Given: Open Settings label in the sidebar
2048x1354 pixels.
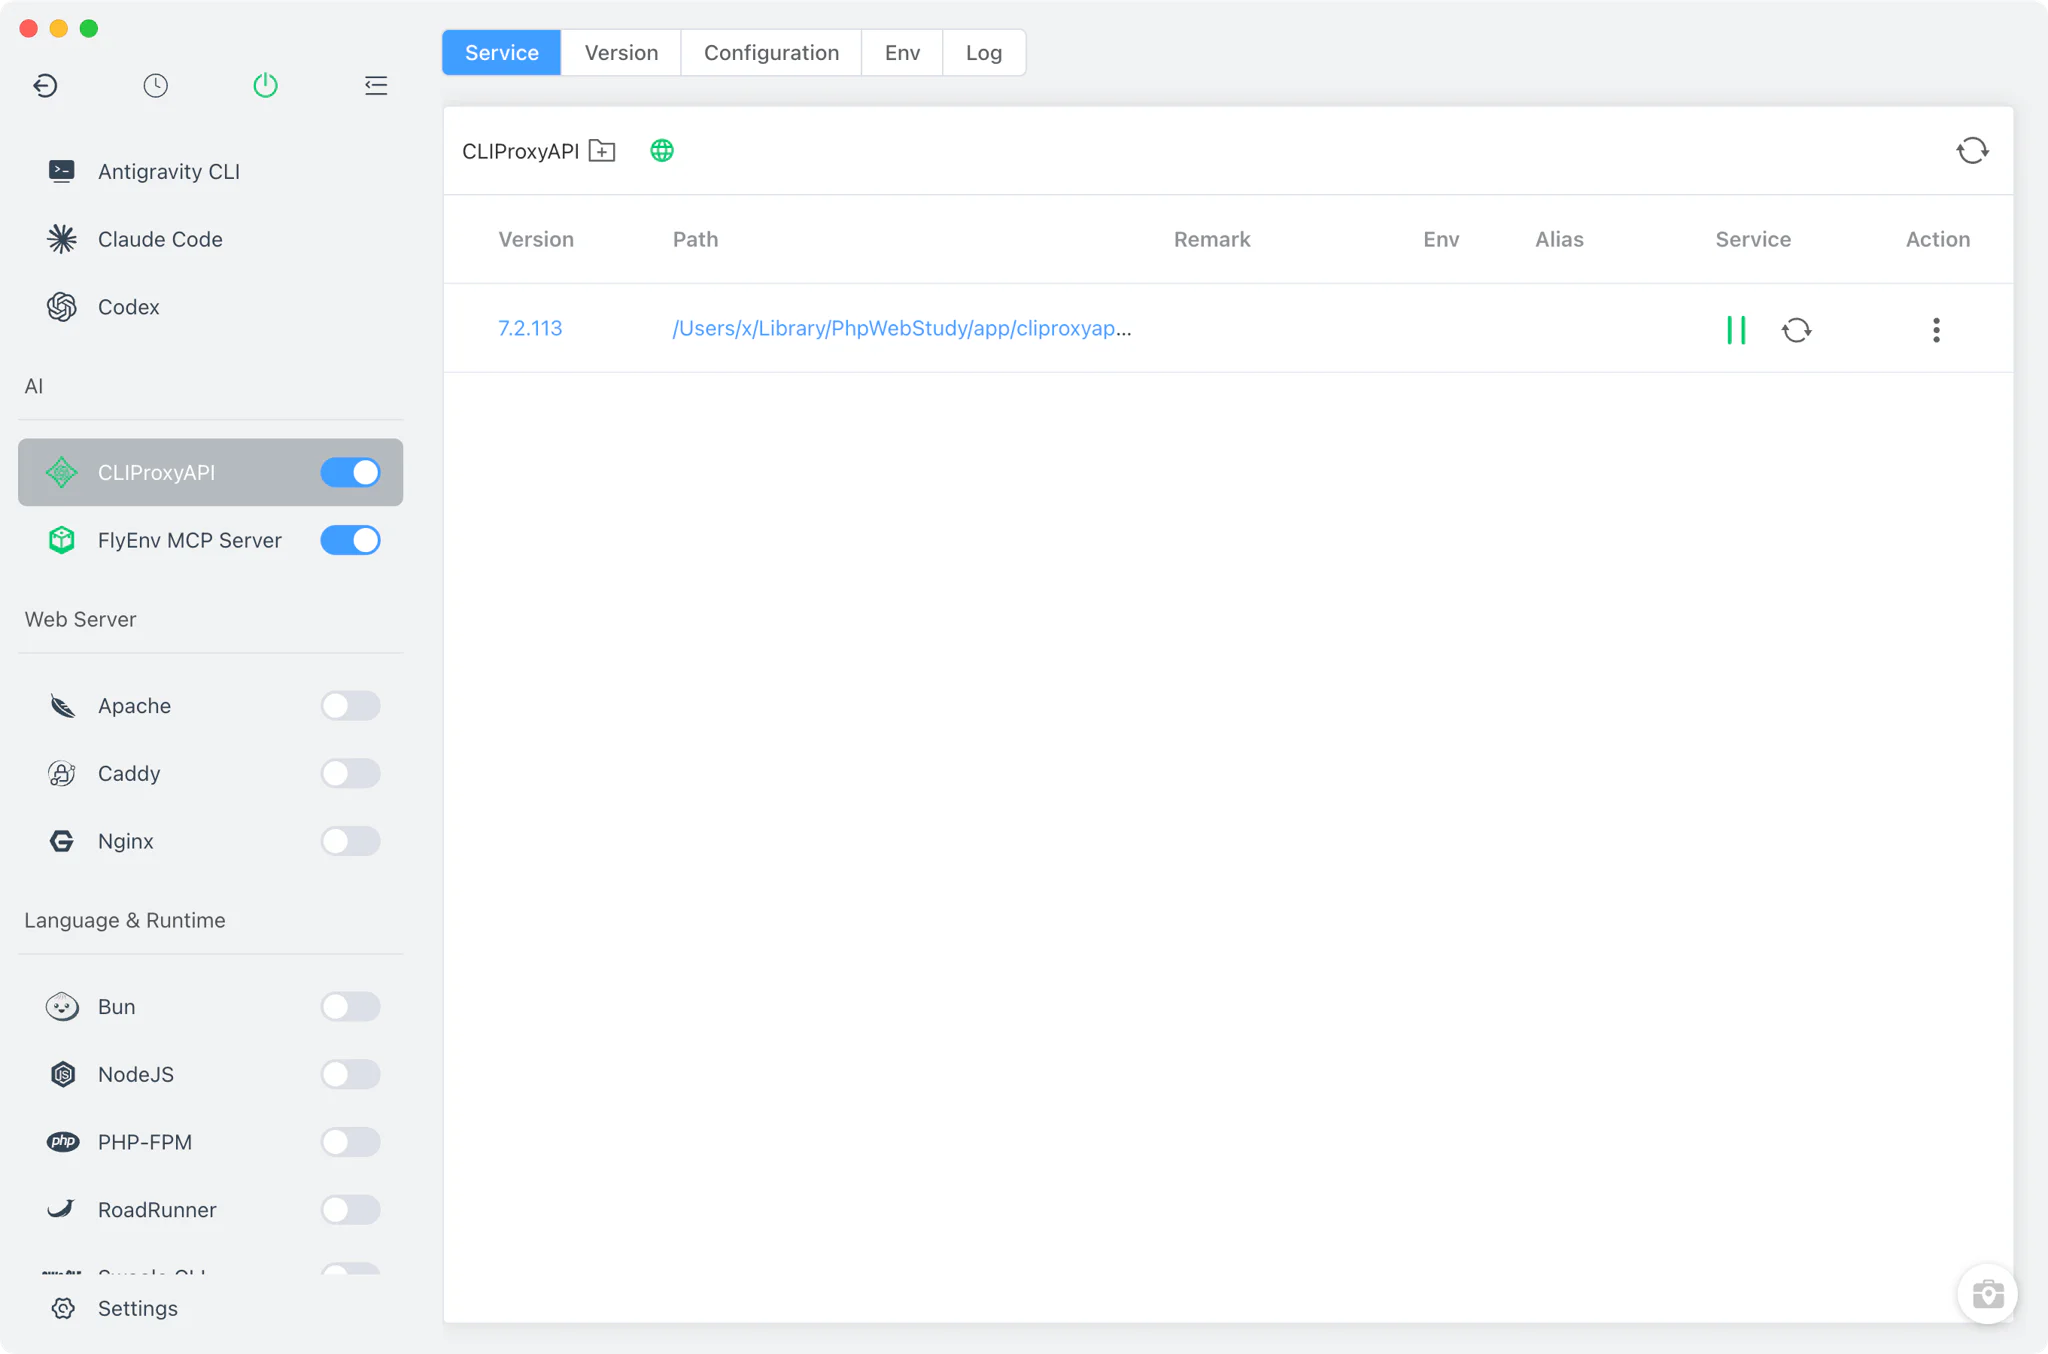Looking at the screenshot, I should click(x=138, y=1308).
